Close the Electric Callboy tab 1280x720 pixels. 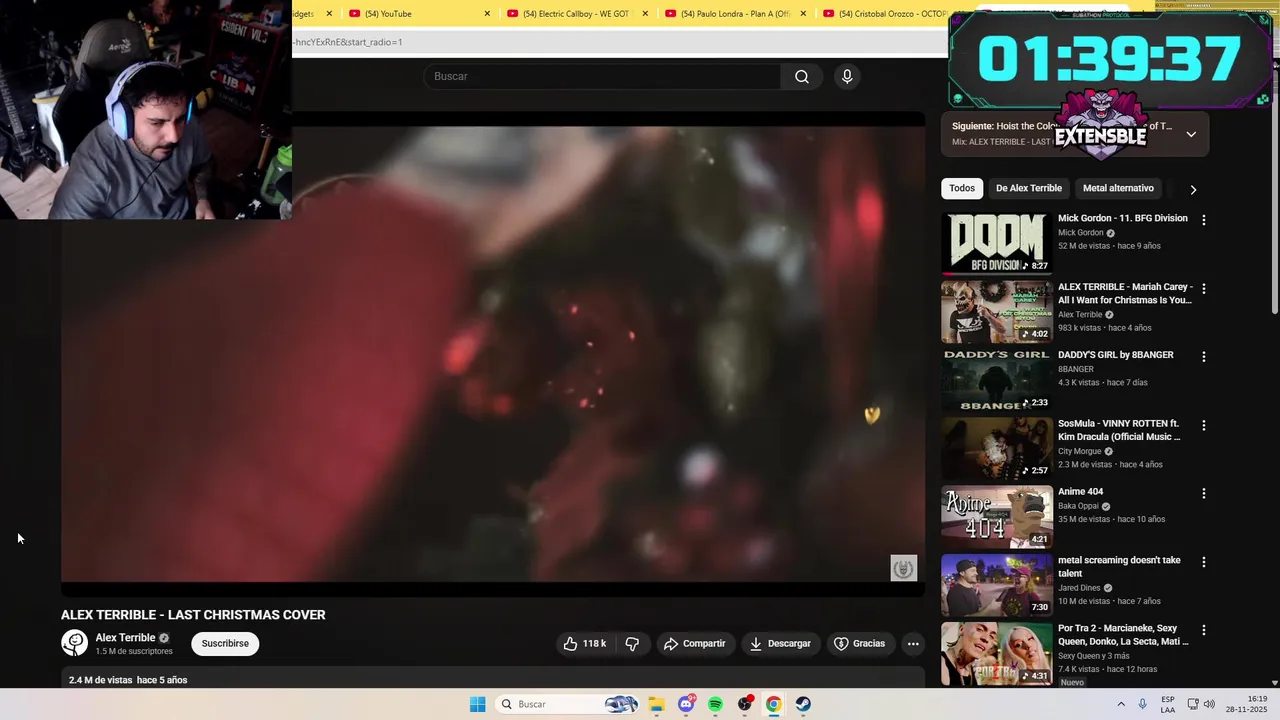(x=645, y=14)
